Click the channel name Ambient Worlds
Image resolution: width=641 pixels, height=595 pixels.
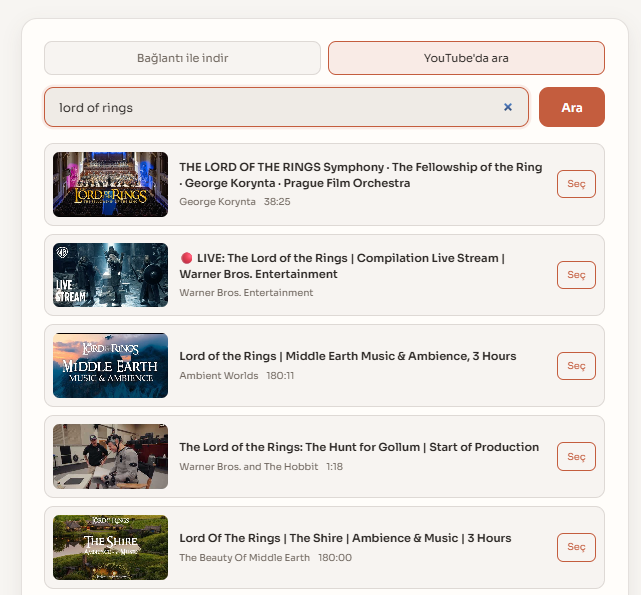[219, 375]
